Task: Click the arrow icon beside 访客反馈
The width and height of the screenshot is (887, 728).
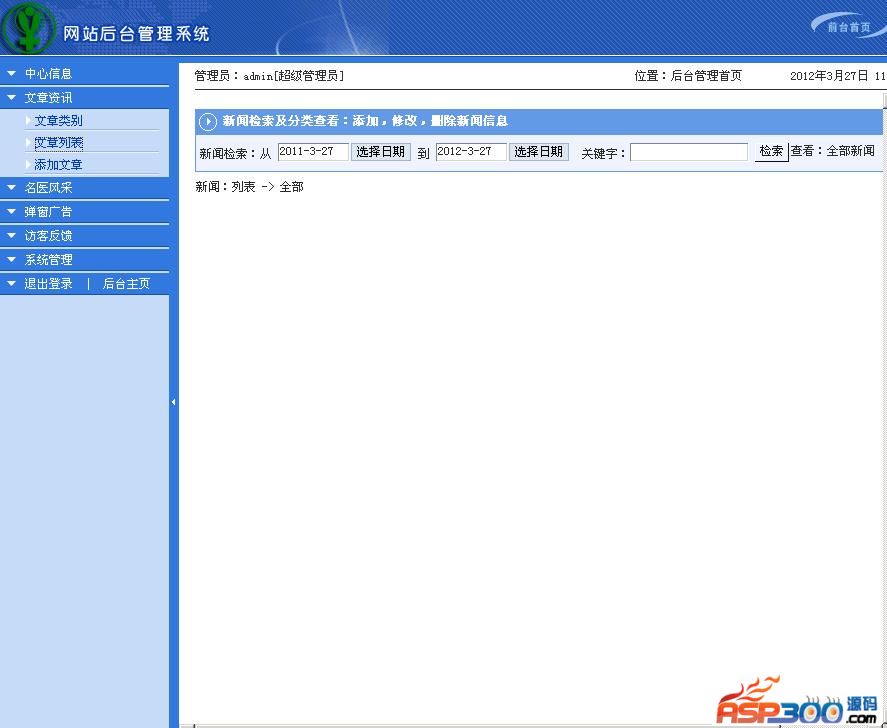Action: coord(11,235)
